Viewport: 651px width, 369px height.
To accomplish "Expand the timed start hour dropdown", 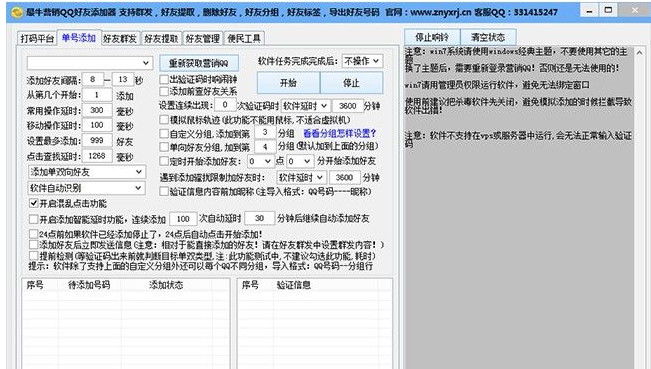I will coord(260,161).
